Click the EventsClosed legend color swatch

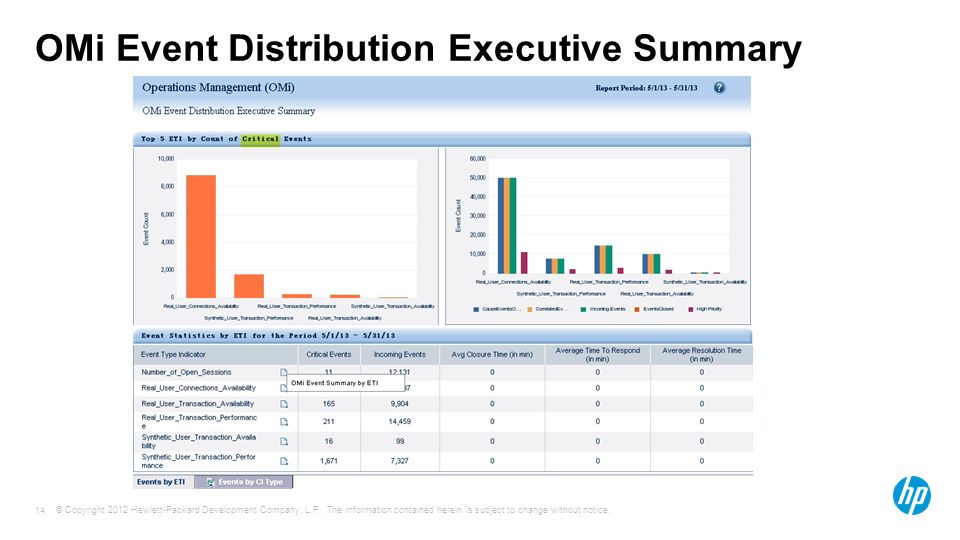637,309
